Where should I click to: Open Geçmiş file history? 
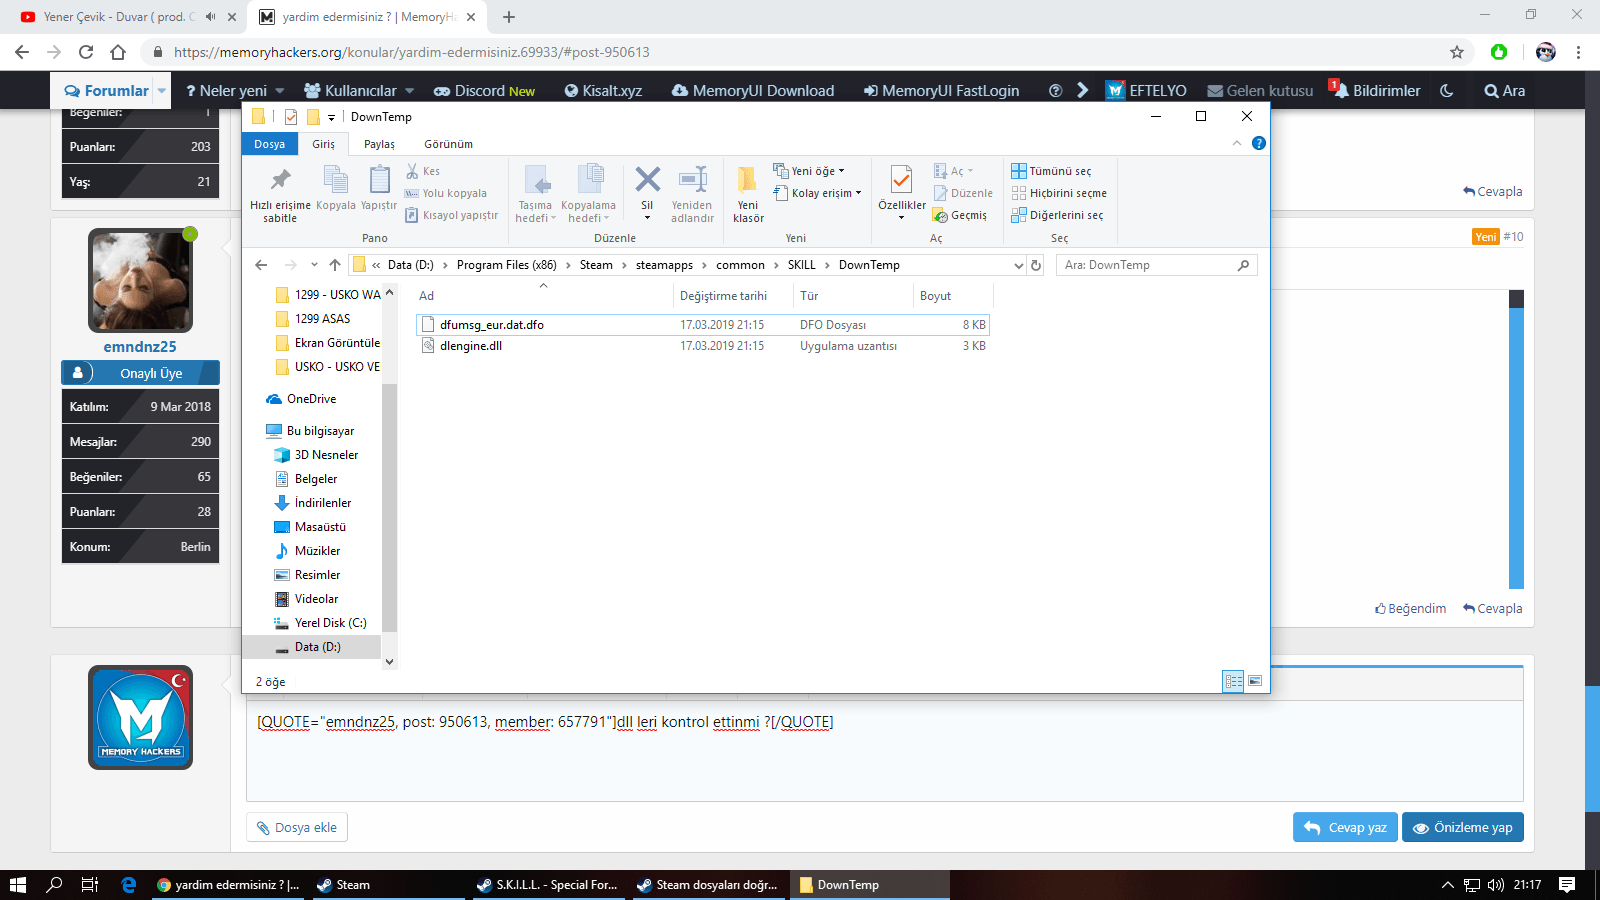(960, 215)
